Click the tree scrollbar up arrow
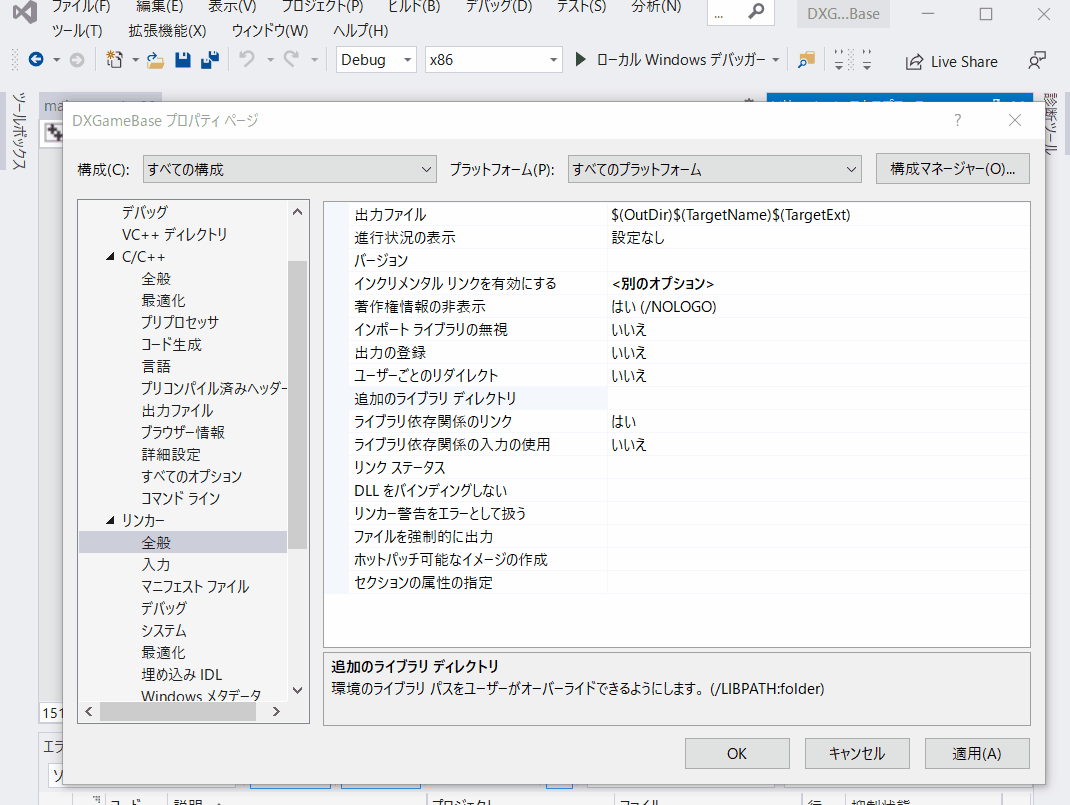The height and width of the screenshot is (805, 1070). coord(298,212)
